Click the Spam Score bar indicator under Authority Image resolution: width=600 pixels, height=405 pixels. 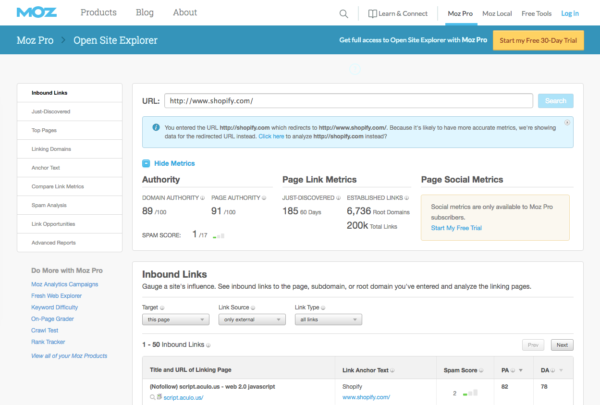coord(218,236)
